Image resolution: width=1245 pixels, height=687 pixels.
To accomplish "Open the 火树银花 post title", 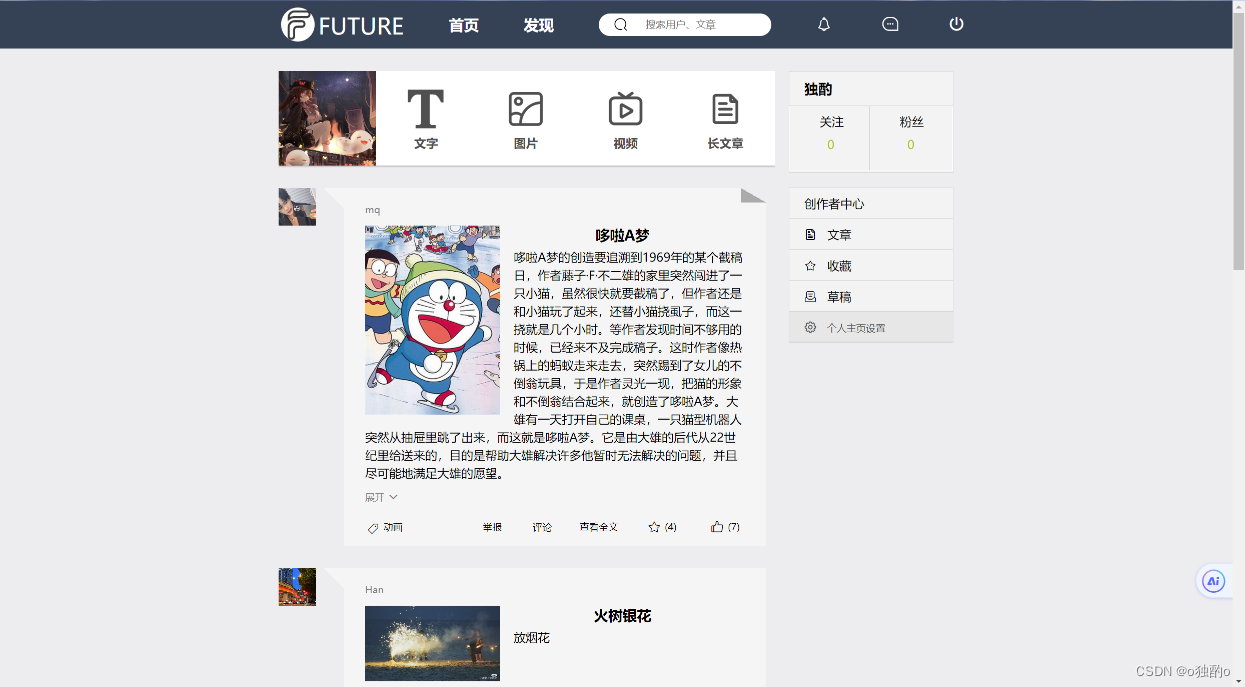I will point(622,615).
